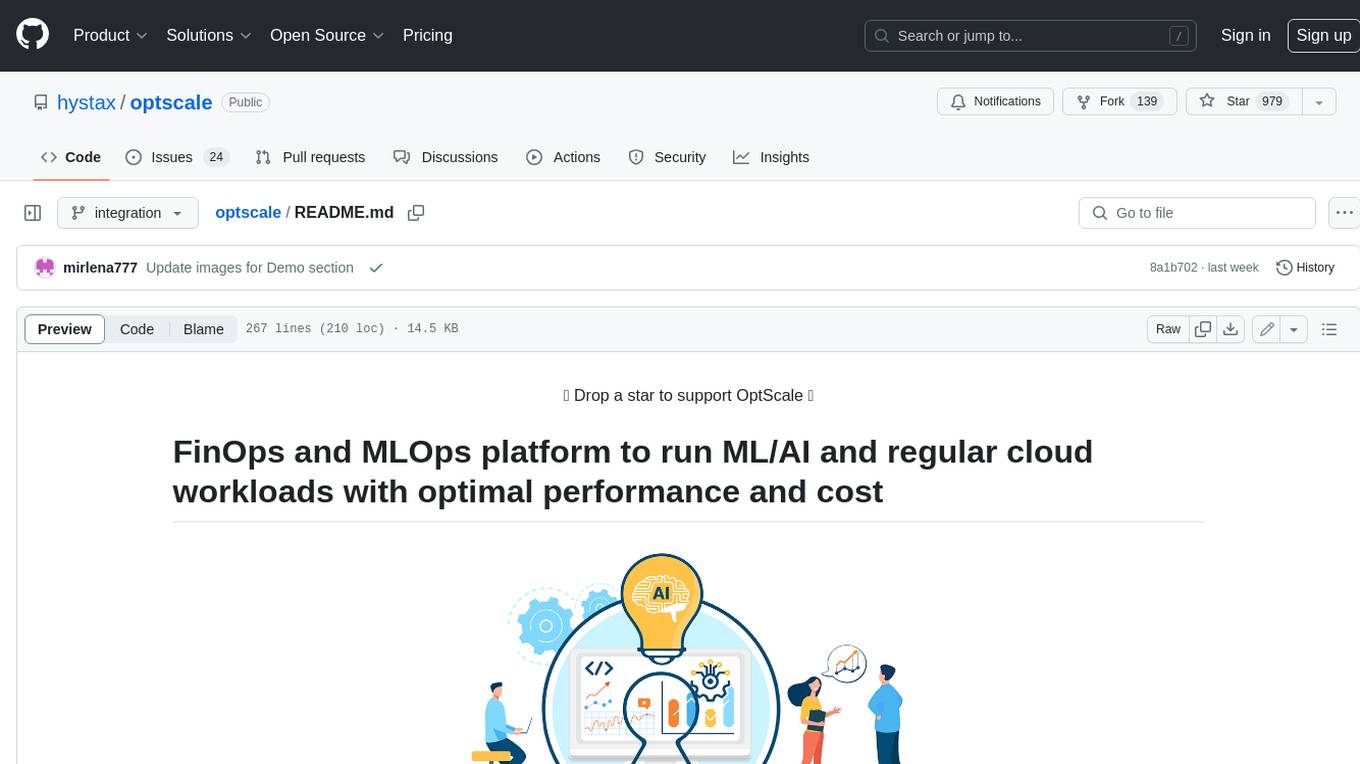Switch to the Code tab

tap(71, 157)
